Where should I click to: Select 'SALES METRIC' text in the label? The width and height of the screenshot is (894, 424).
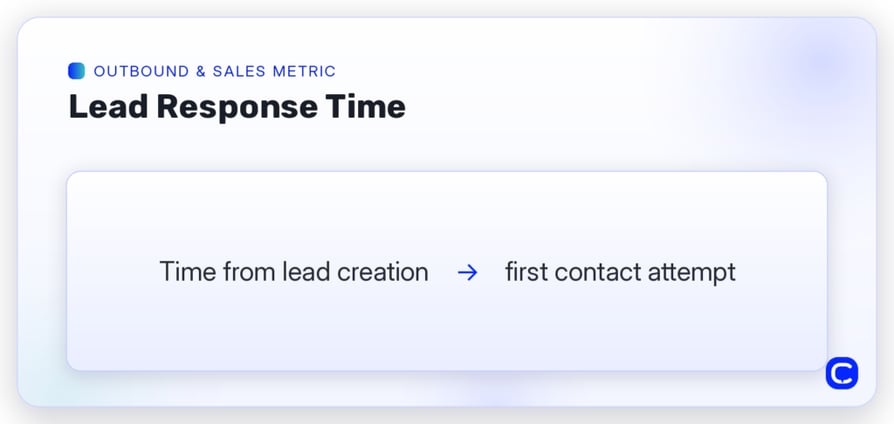coord(274,71)
